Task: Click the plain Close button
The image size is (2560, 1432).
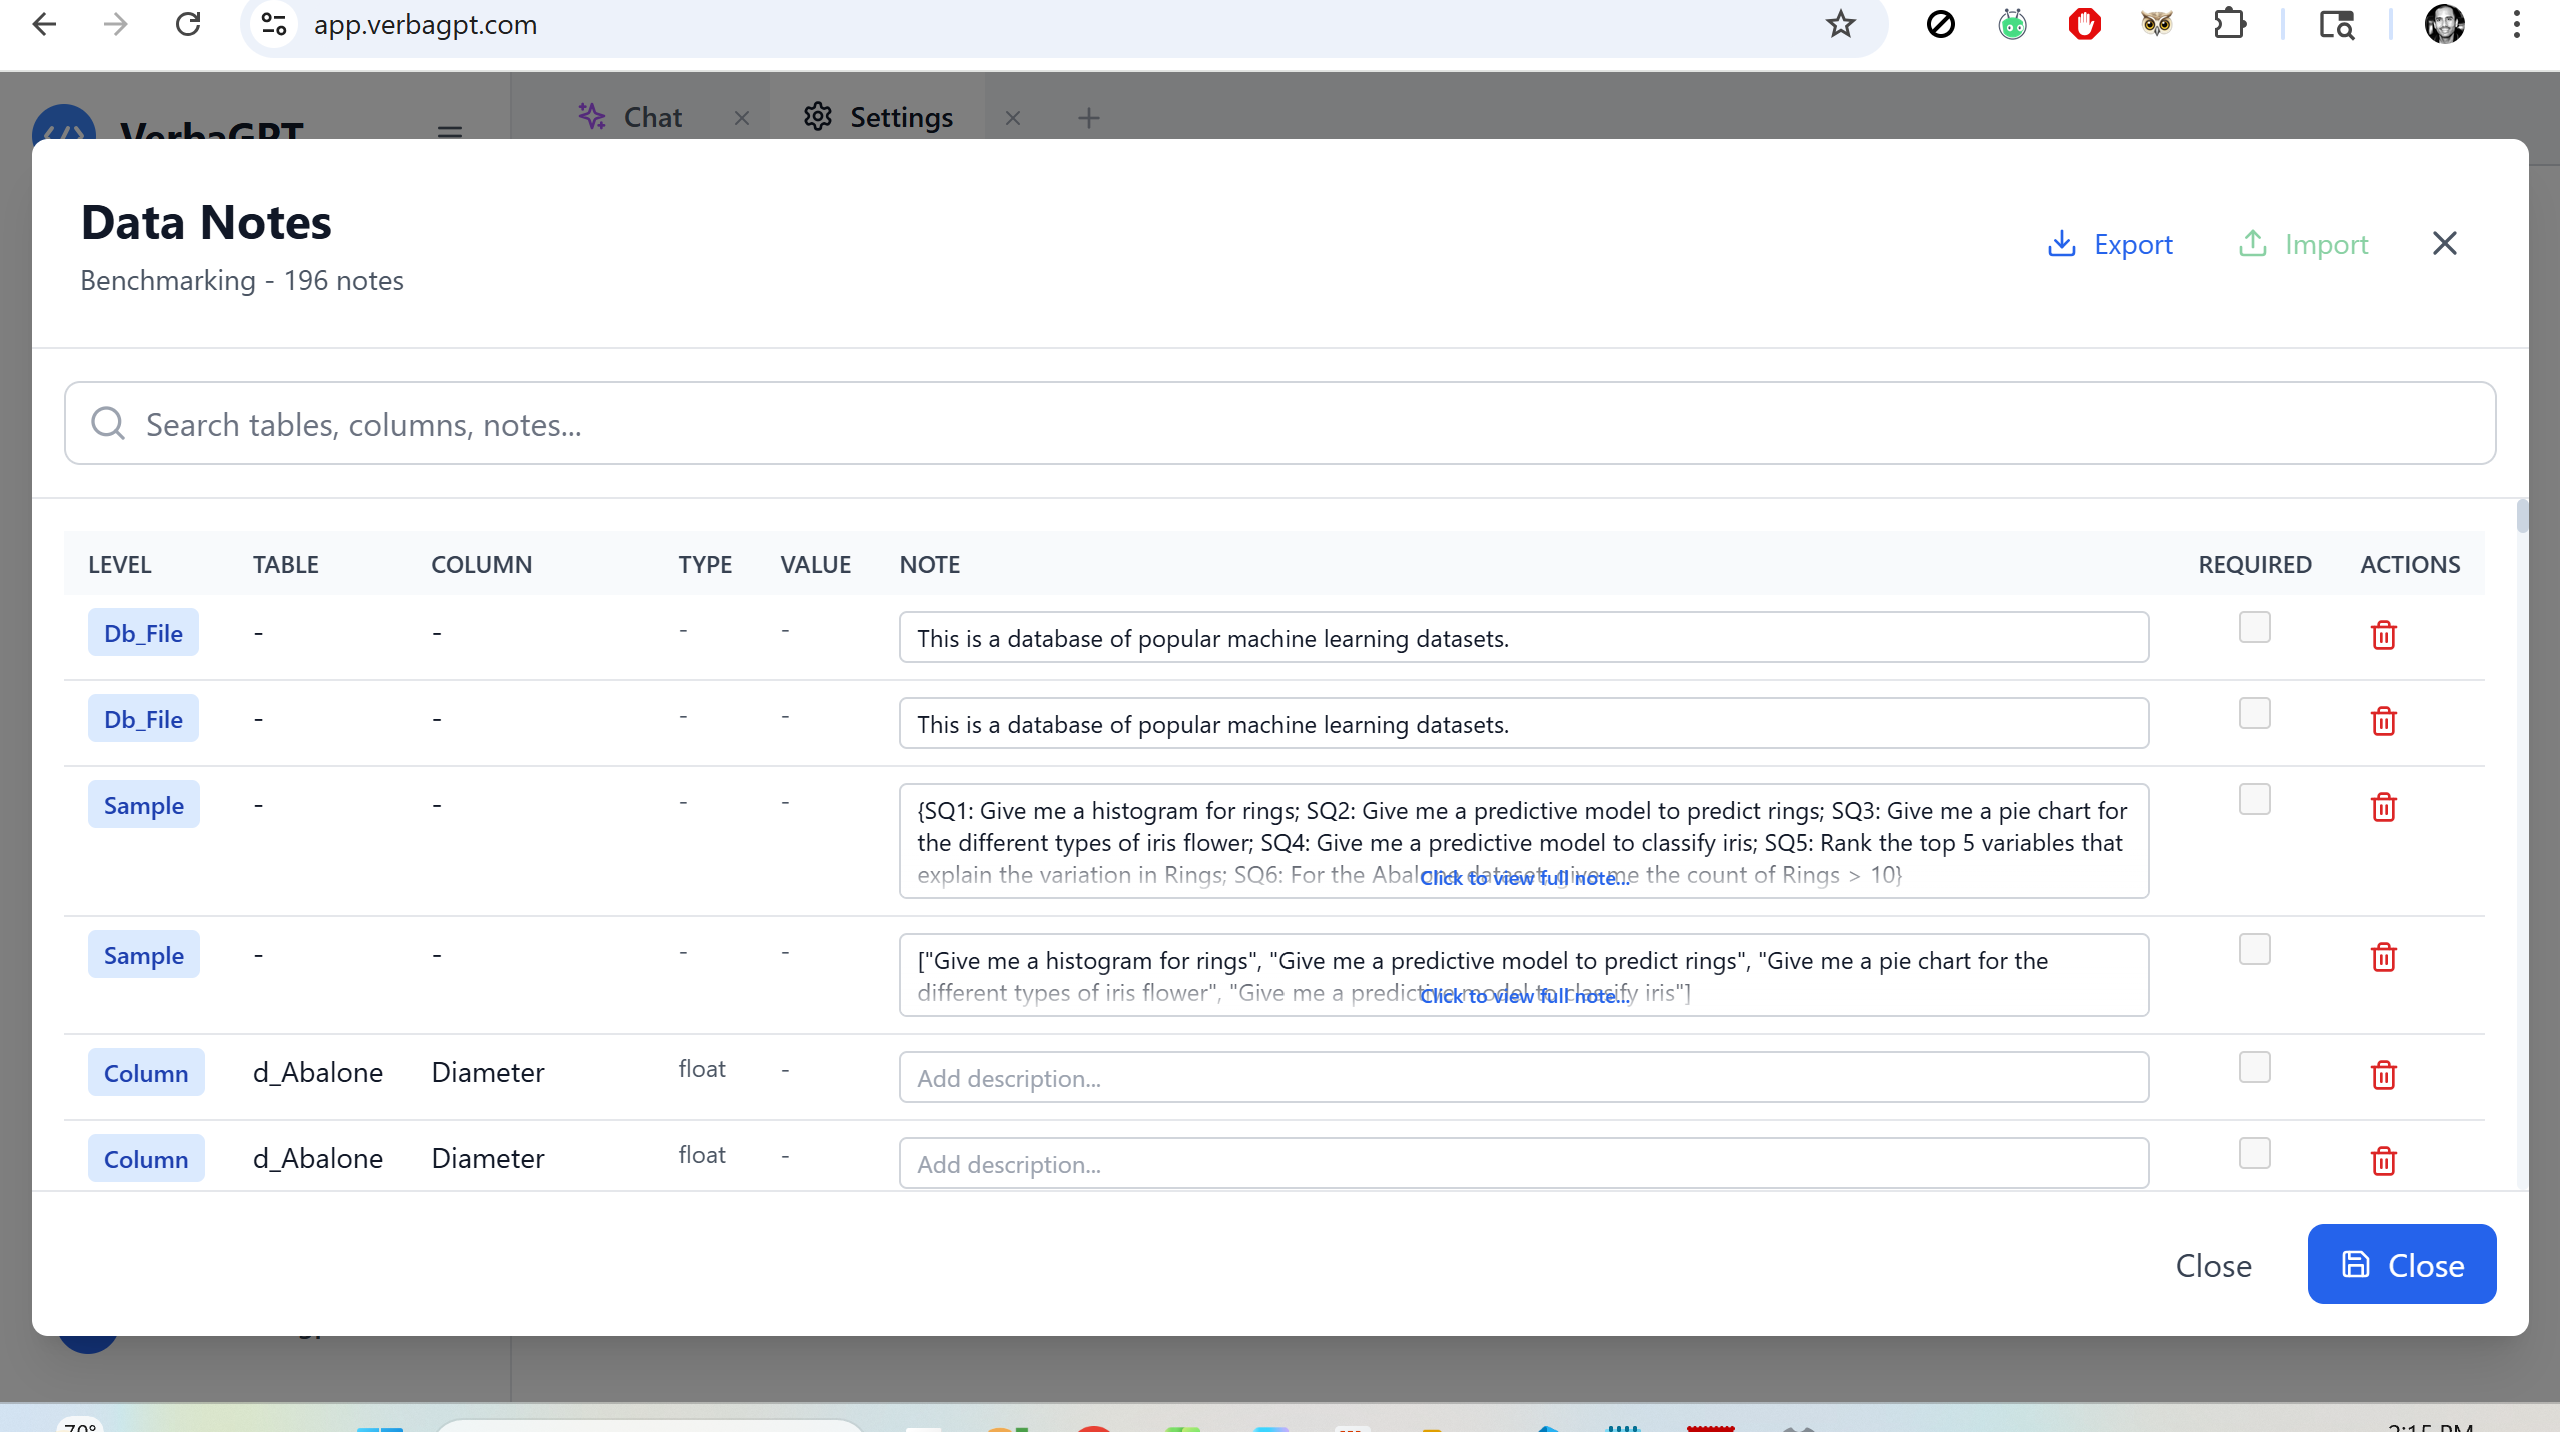Action: [2212, 1265]
